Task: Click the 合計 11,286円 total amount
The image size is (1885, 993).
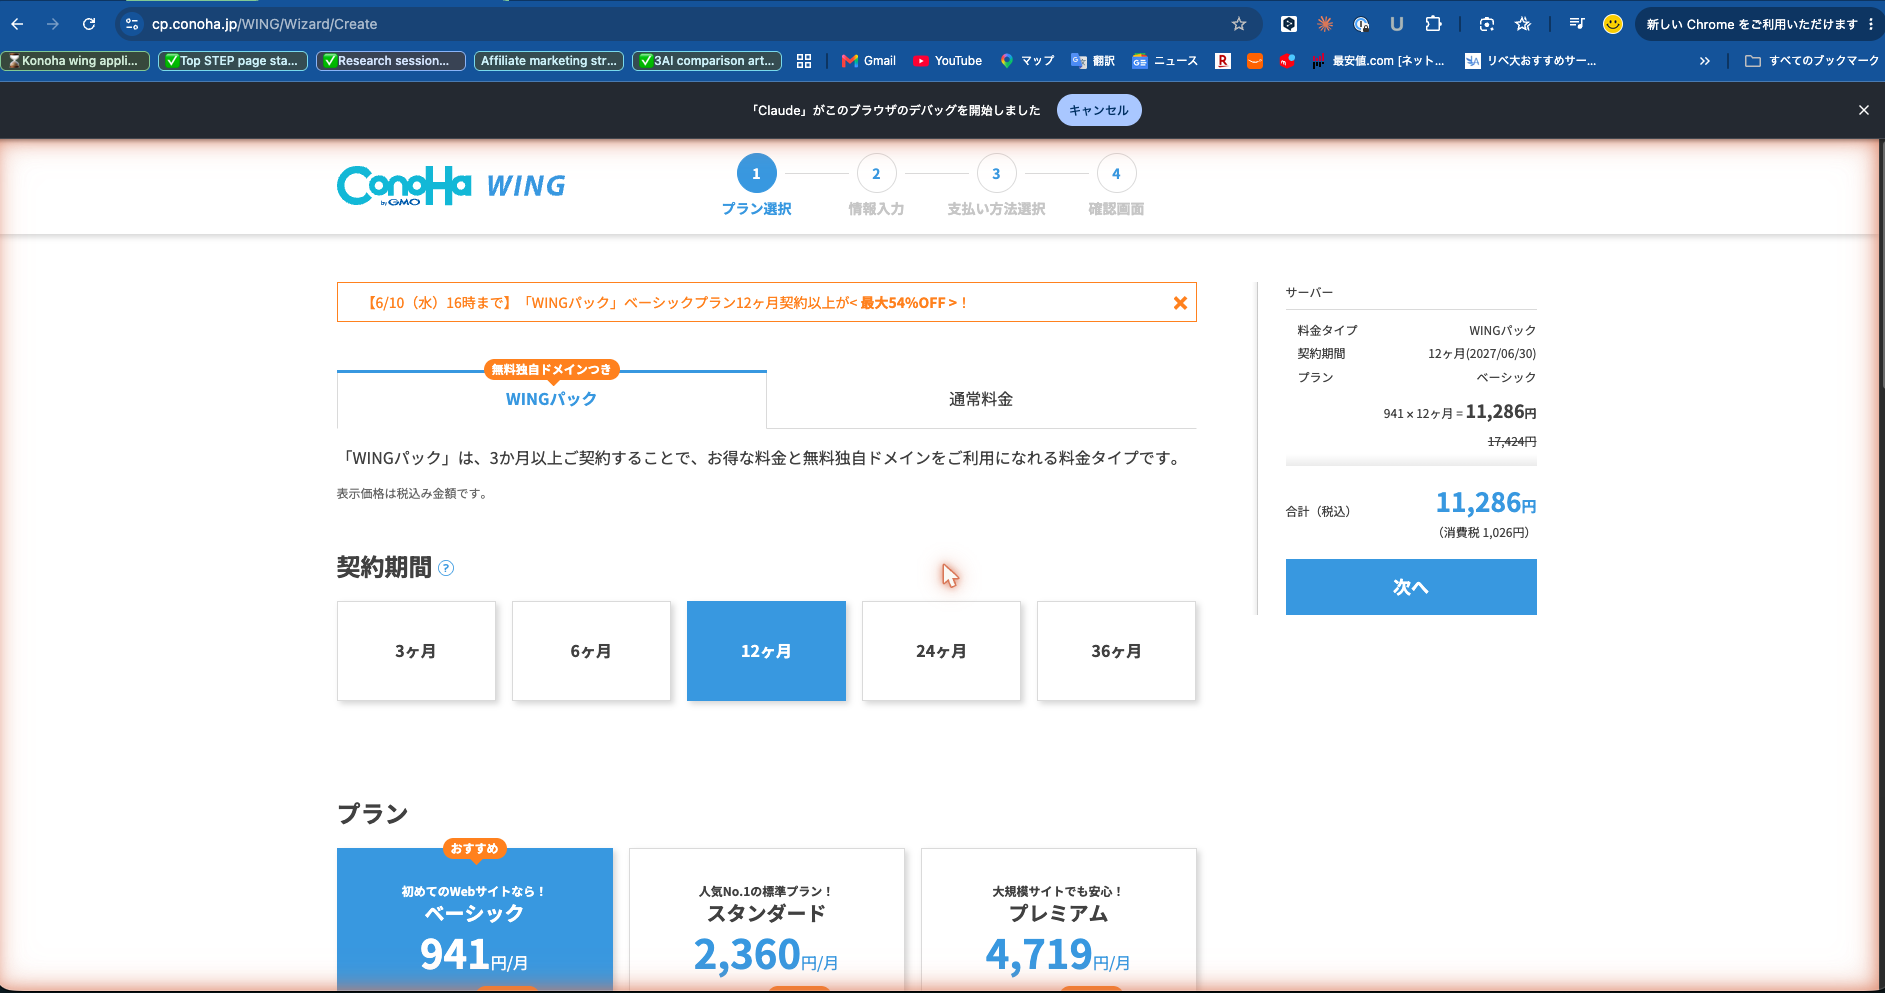Action: tap(1486, 503)
